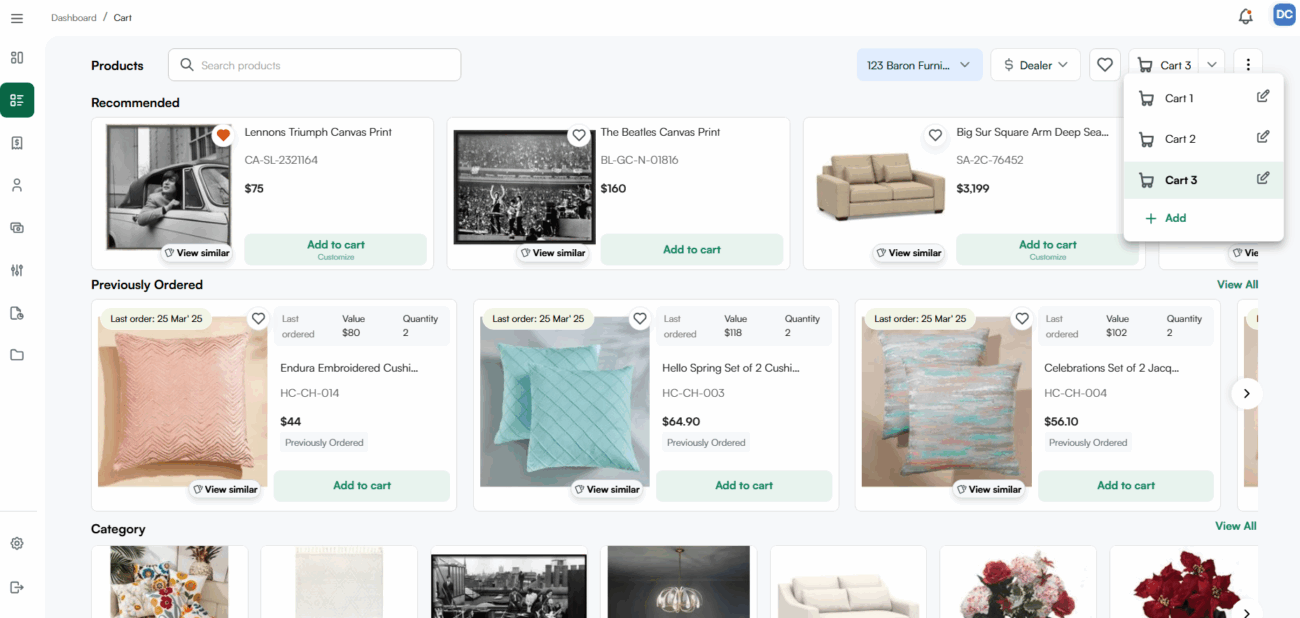Click the three-dot more options button

[x=1248, y=65]
